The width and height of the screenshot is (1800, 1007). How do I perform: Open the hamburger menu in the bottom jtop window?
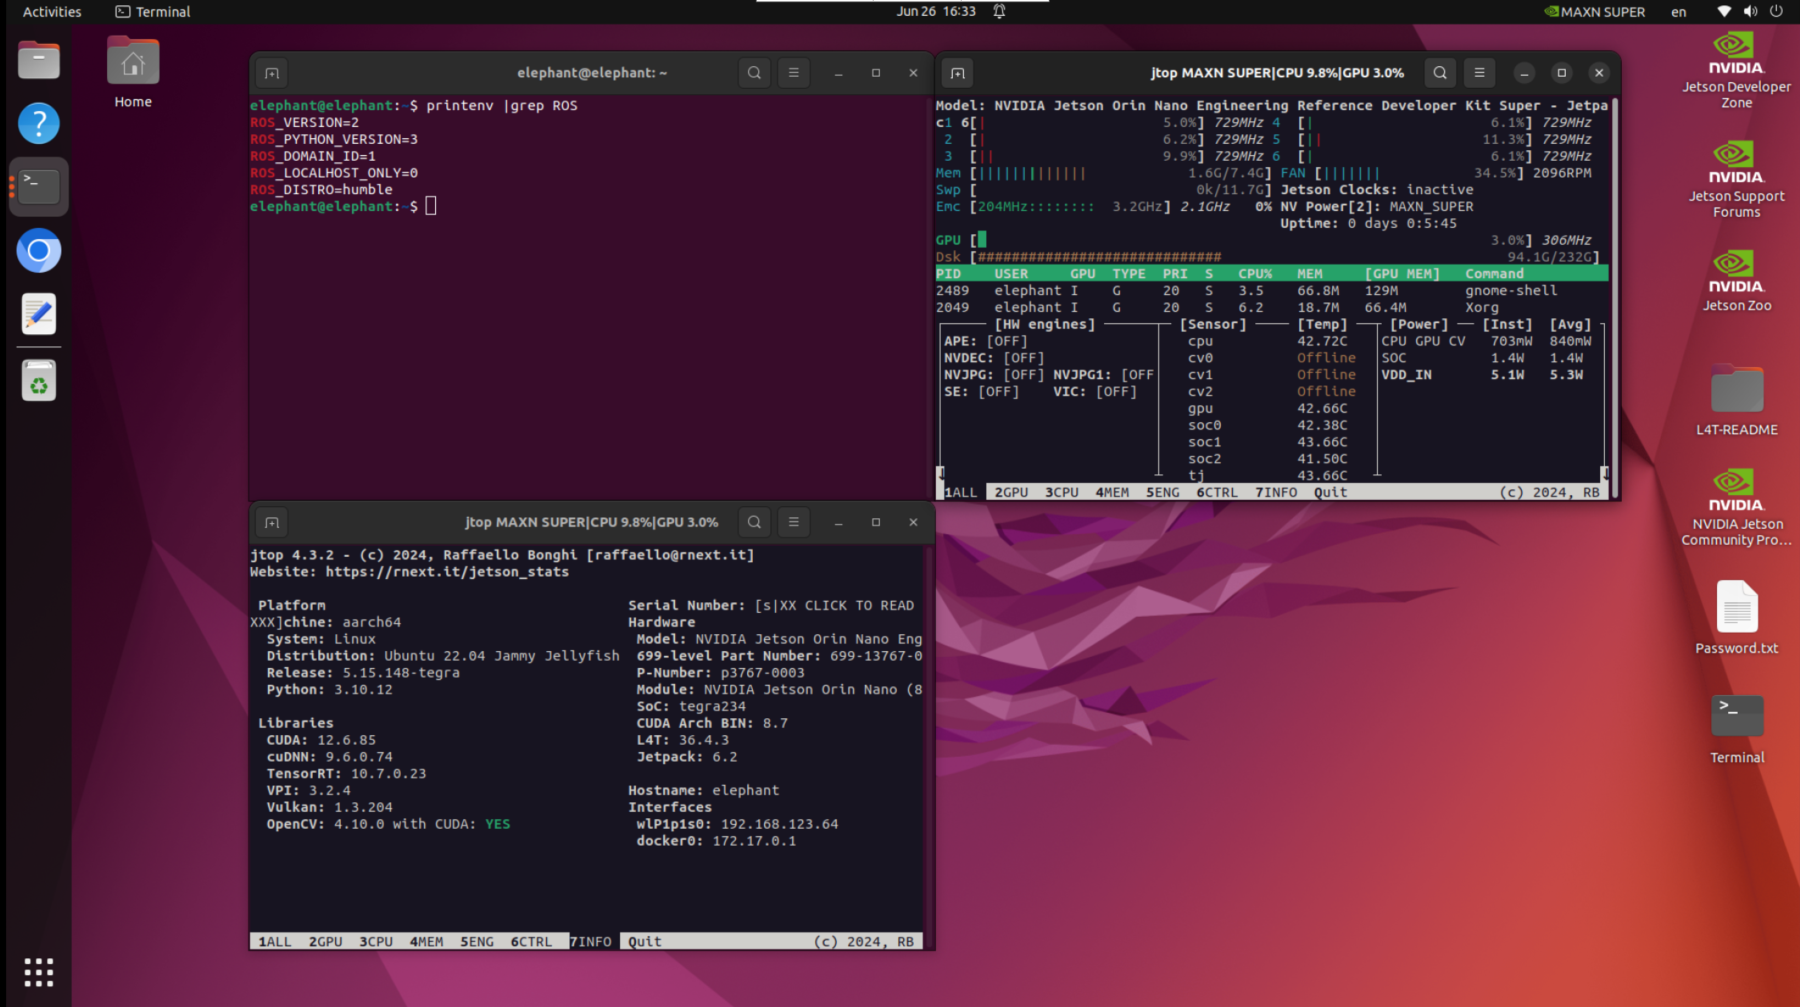click(x=794, y=522)
